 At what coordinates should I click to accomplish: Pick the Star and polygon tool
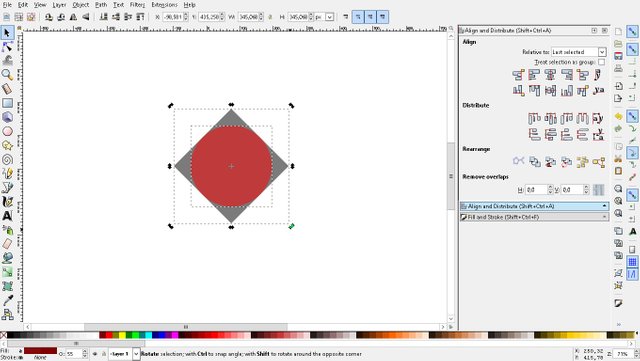coord(7,145)
